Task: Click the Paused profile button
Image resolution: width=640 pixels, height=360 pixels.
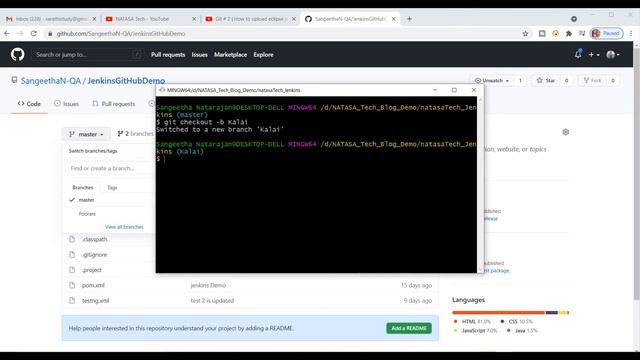Action: coord(606,33)
